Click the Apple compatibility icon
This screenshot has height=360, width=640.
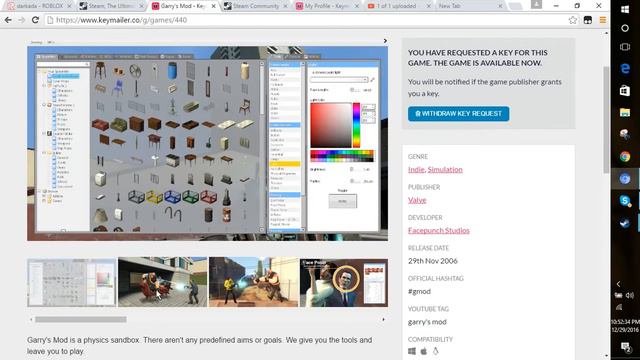pos(424,351)
